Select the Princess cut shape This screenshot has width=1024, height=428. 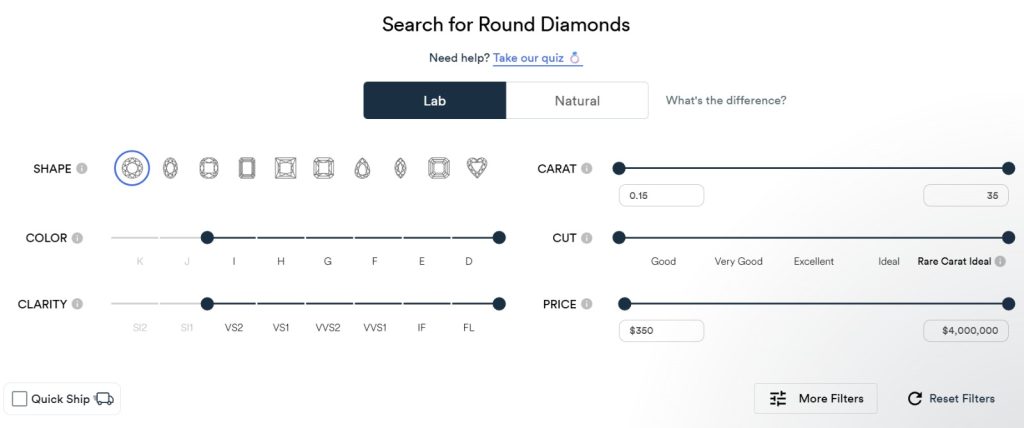pos(285,168)
